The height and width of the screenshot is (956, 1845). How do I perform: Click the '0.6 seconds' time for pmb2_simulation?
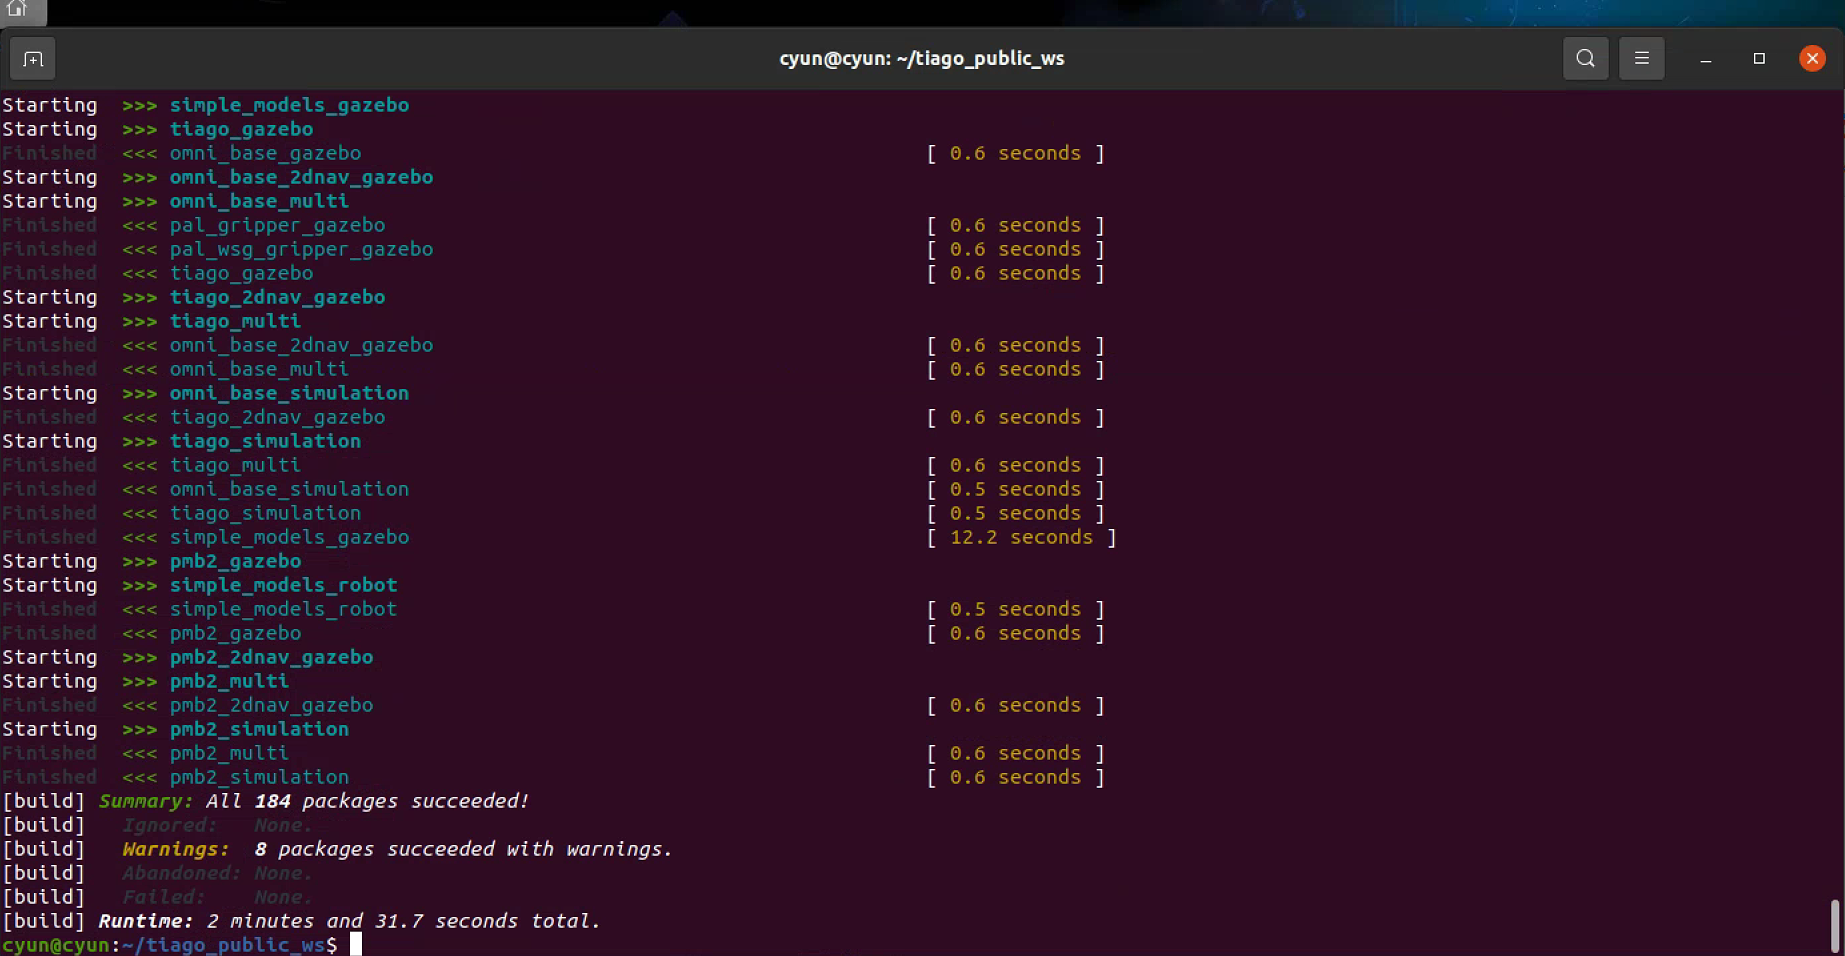(1015, 777)
